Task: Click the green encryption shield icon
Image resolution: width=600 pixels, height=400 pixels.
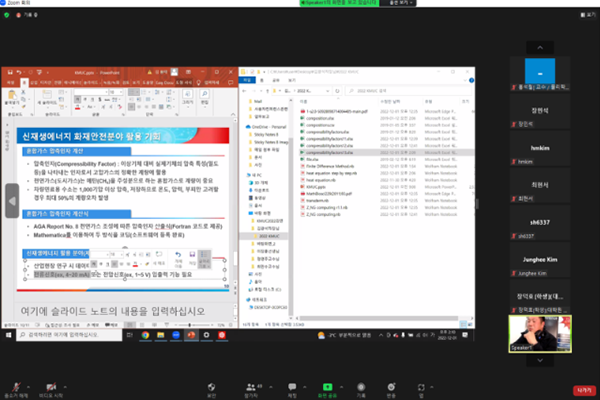Action: [x=7, y=15]
